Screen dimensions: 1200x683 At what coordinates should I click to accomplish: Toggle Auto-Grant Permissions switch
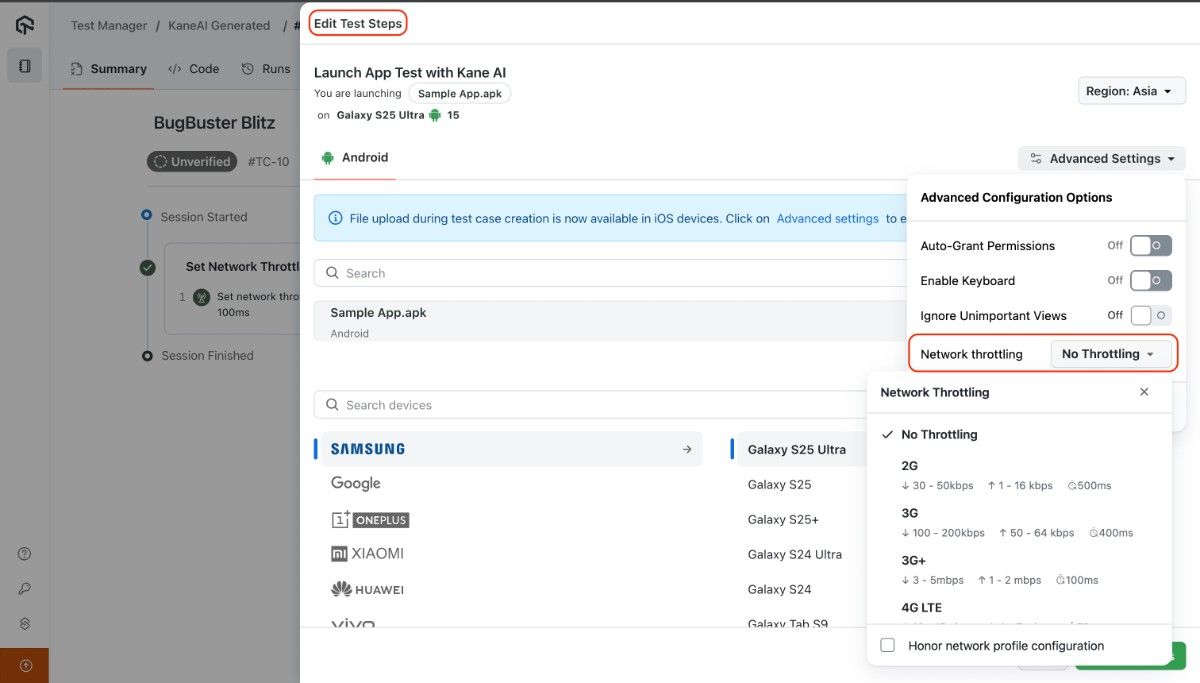tap(1150, 245)
